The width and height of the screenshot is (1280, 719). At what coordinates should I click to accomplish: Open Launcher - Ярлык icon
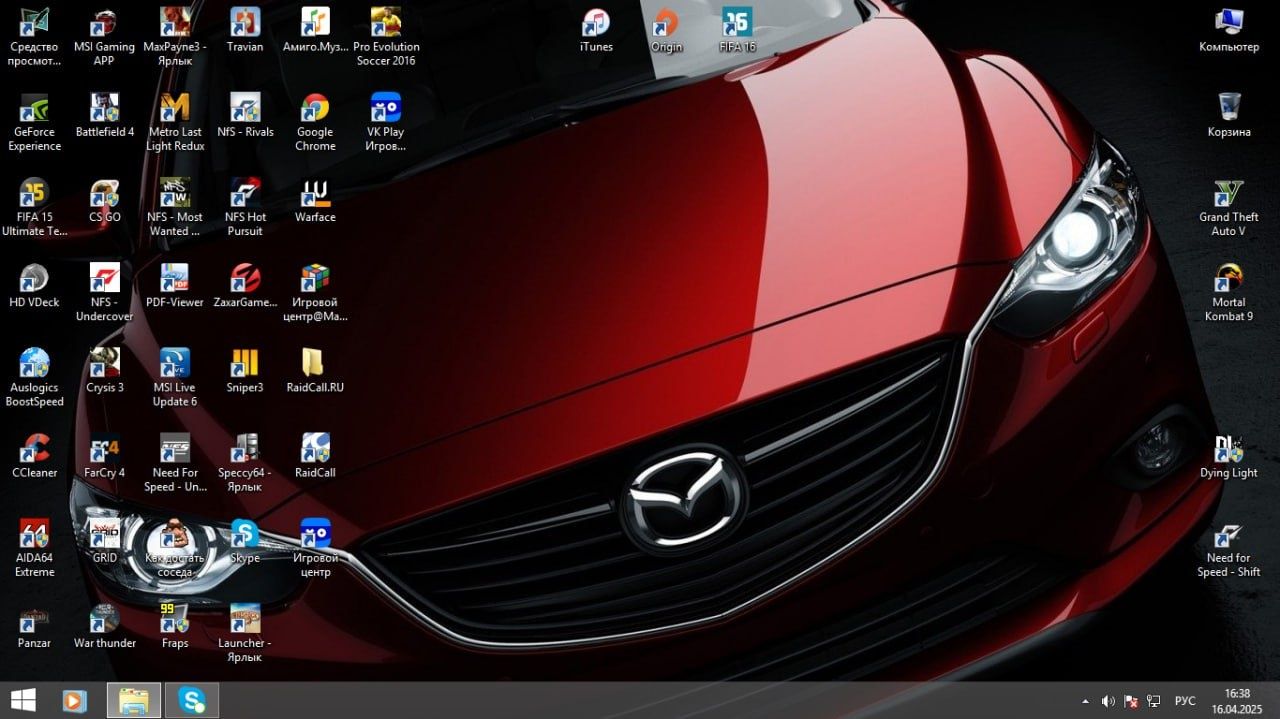click(245, 632)
